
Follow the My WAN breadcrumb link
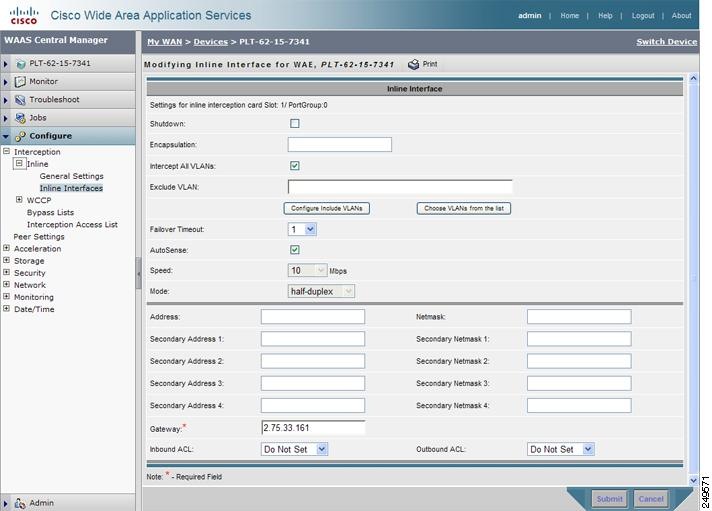164,42
